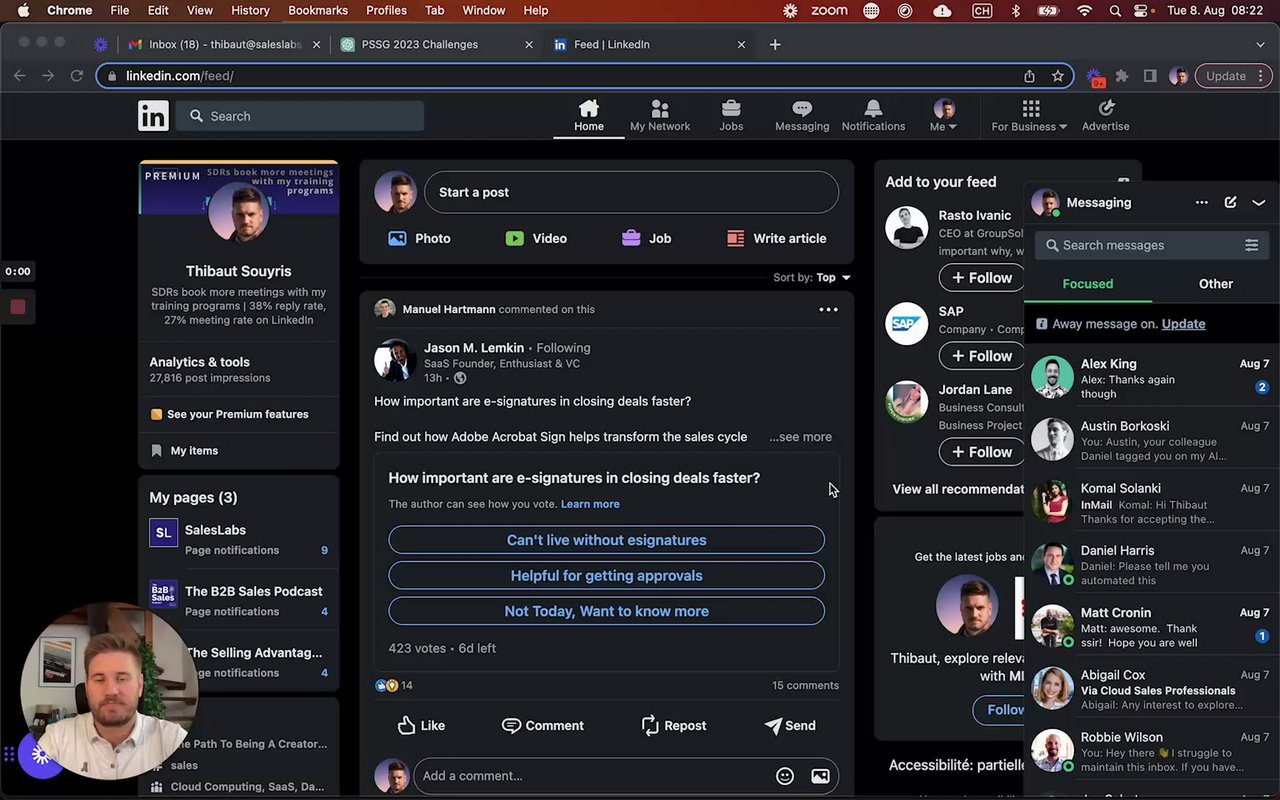Open Messaging panel more options
The image size is (1280, 800).
coord(1201,202)
